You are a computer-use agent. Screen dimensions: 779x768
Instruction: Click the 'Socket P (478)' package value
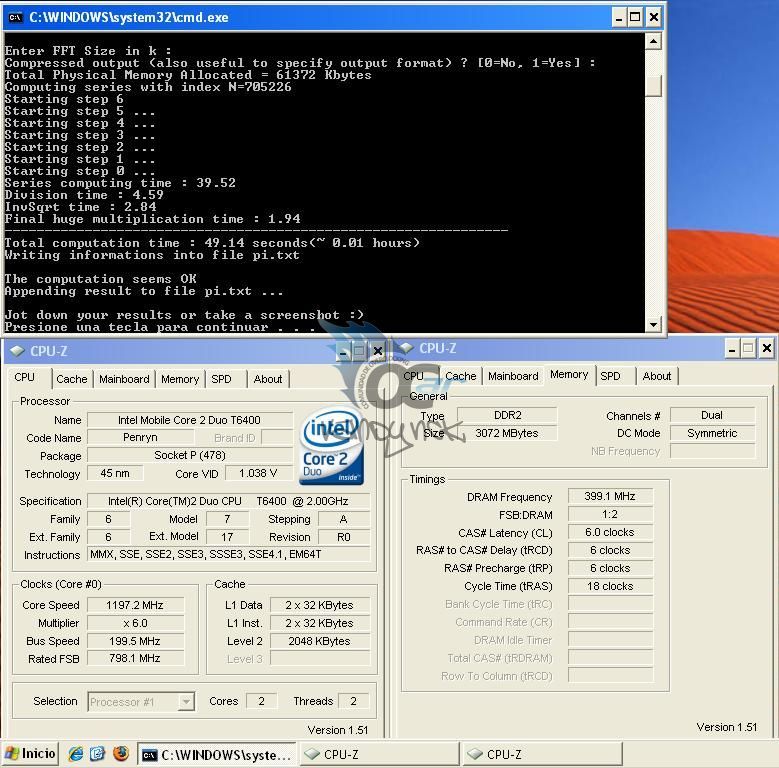click(190, 456)
